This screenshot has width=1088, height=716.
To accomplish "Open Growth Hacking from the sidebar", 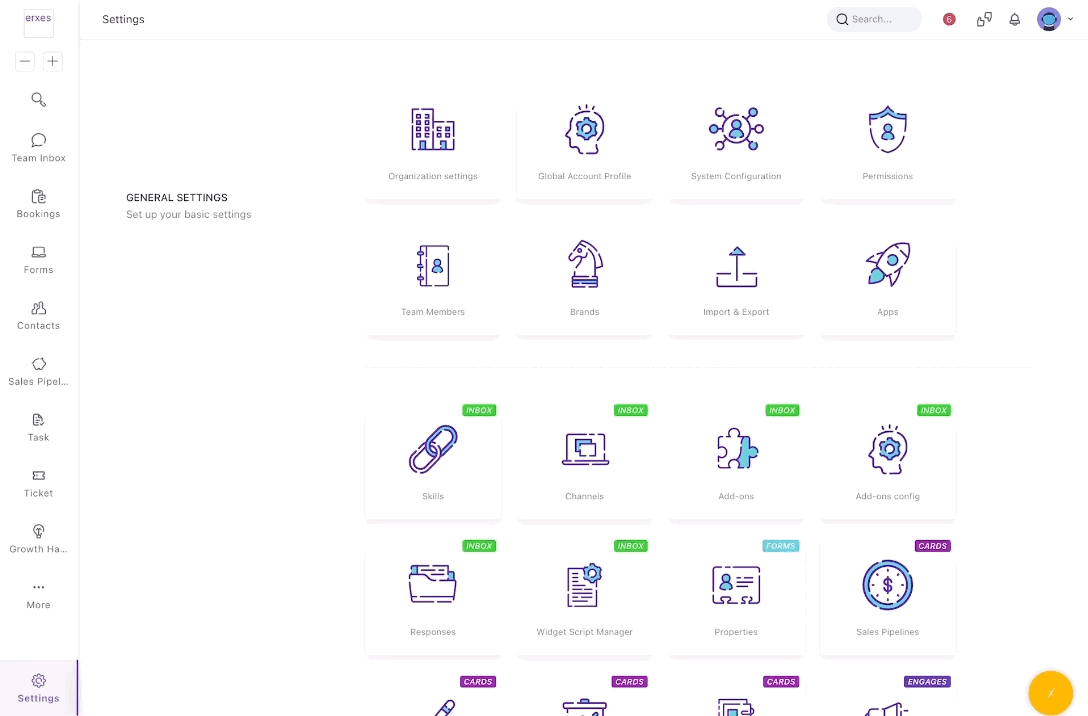I will (x=39, y=540).
